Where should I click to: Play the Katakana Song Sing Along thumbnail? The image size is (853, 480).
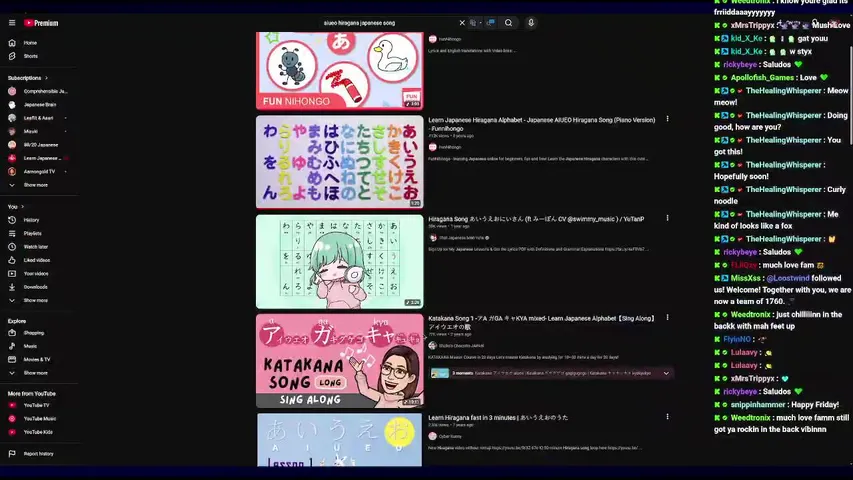pyautogui.click(x=339, y=360)
